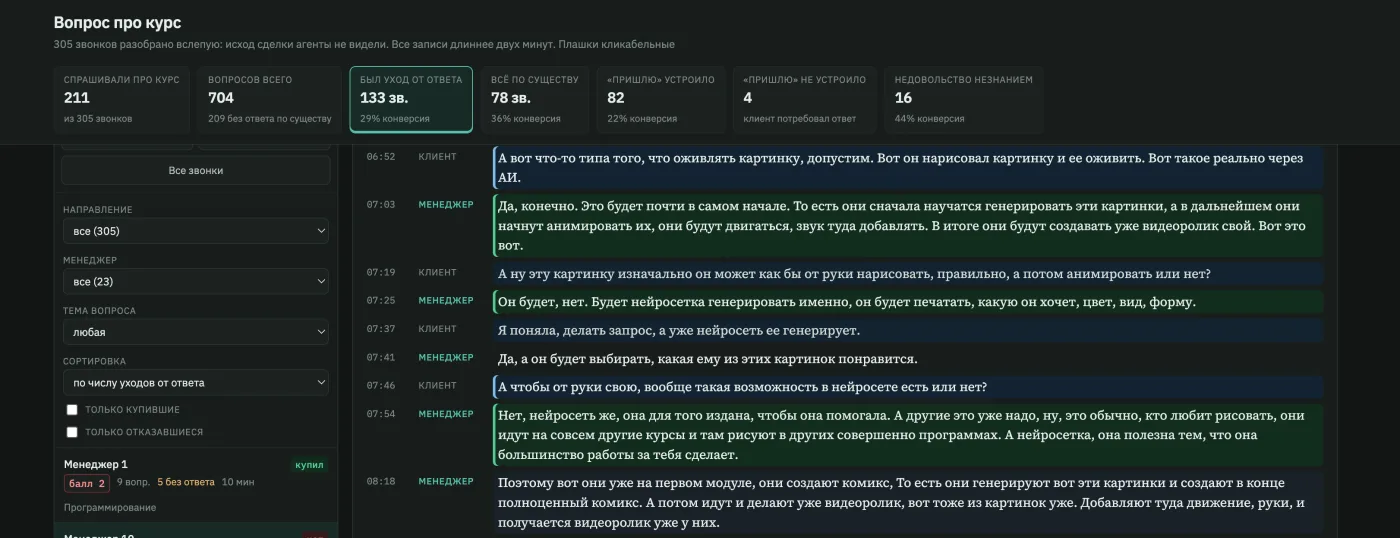Click the «балл 2» score badge
Image resolution: width=1400 pixels, height=538 pixels.
(x=87, y=483)
